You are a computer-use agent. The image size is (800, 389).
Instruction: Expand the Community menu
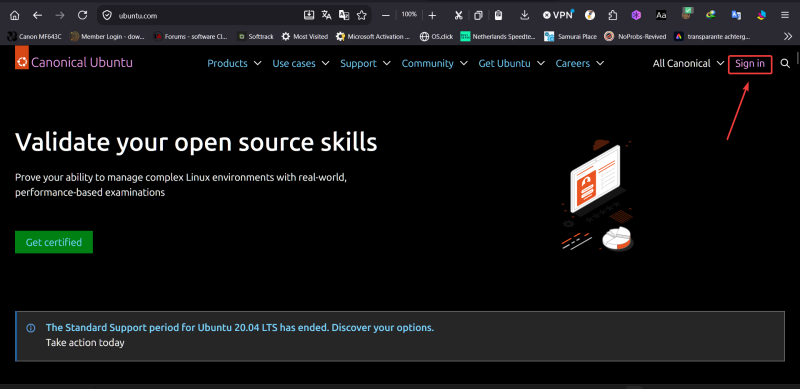click(x=434, y=63)
